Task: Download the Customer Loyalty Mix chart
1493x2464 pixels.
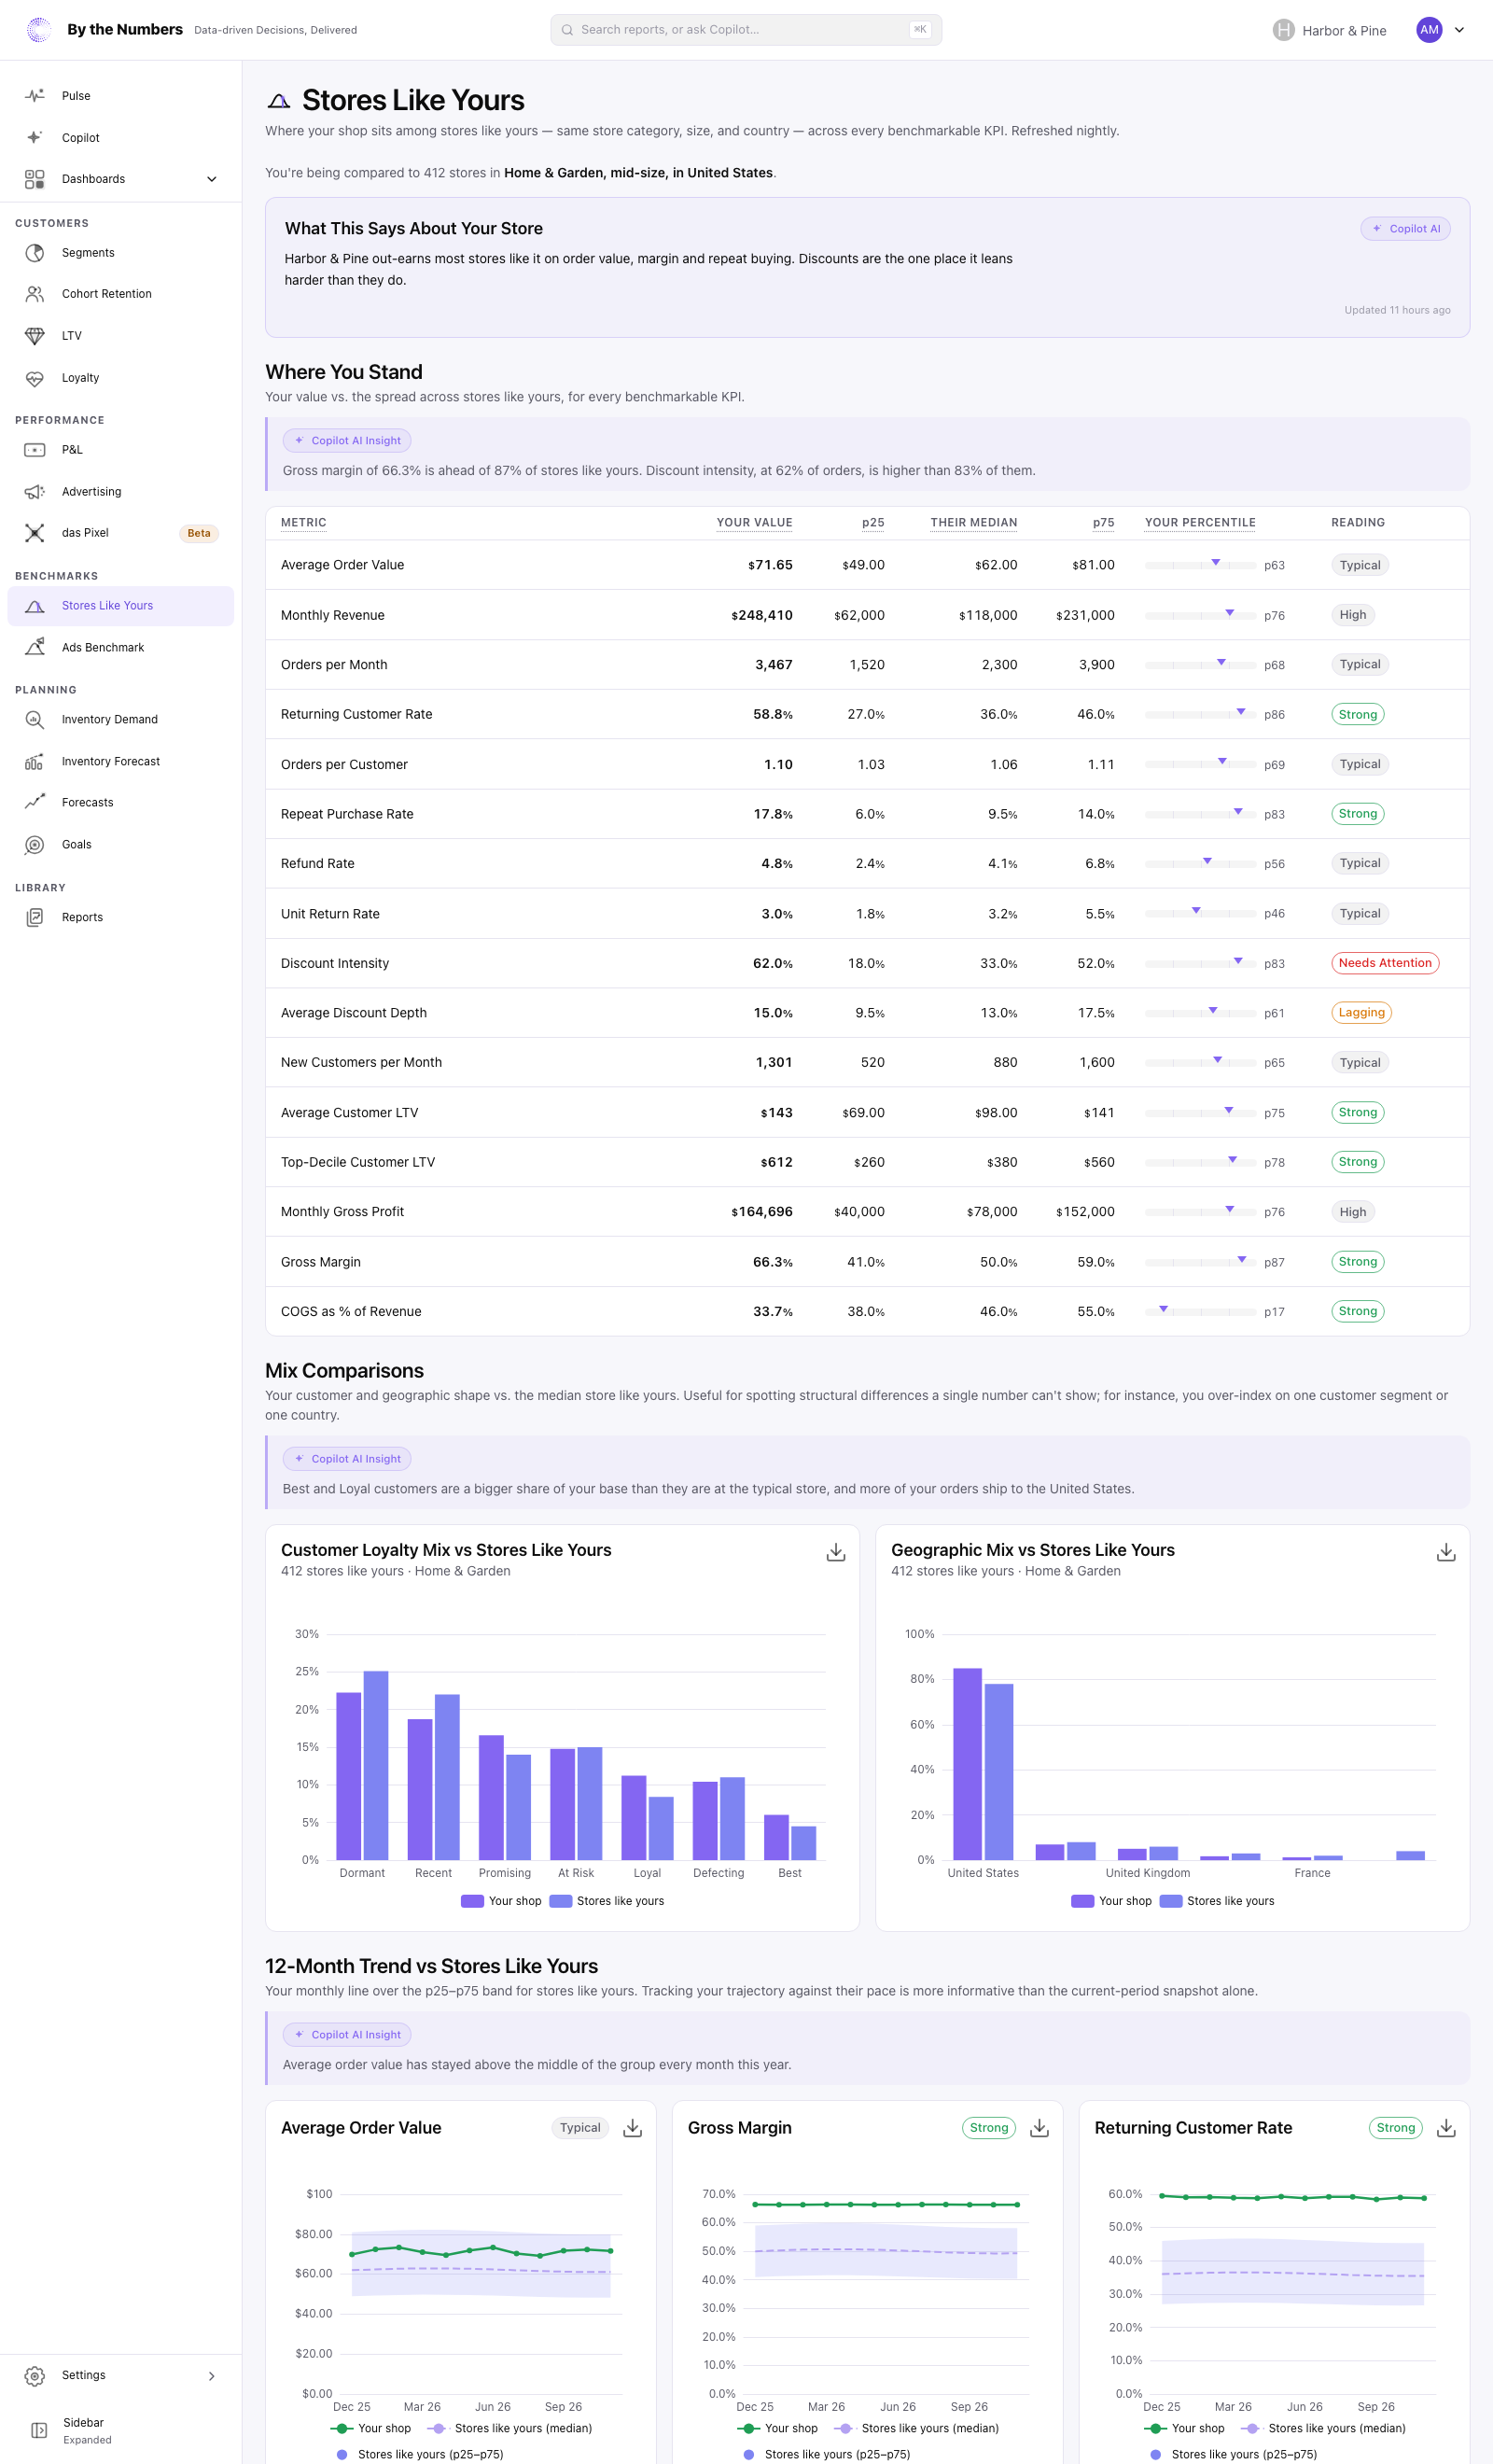Action: [836, 1552]
